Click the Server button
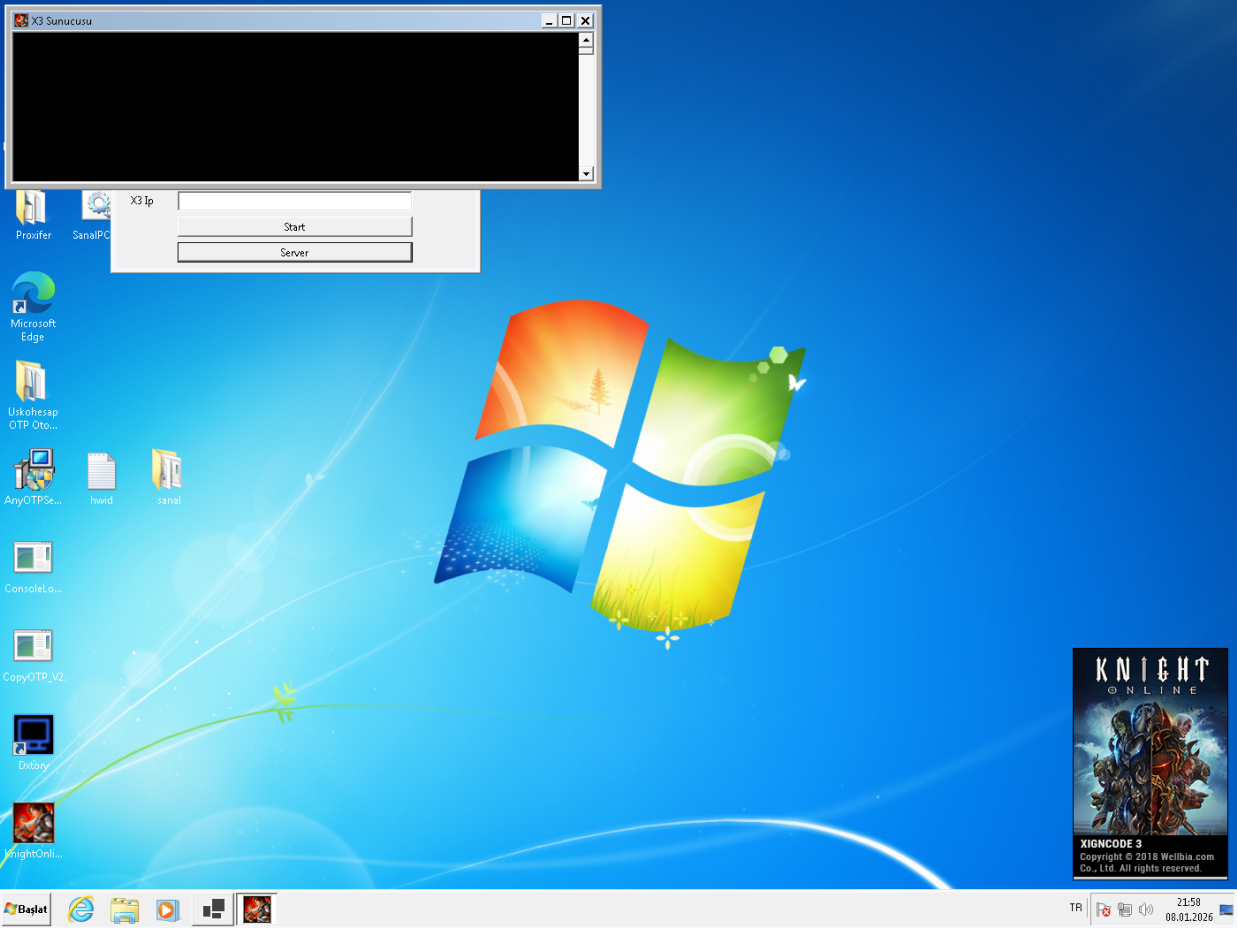The image size is (1237, 928). [x=294, y=252]
